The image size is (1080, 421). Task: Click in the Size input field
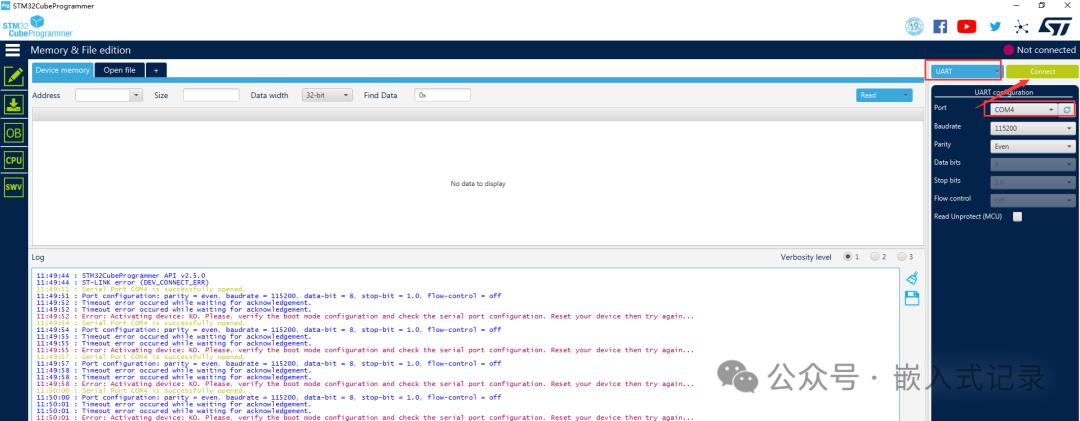click(x=211, y=95)
